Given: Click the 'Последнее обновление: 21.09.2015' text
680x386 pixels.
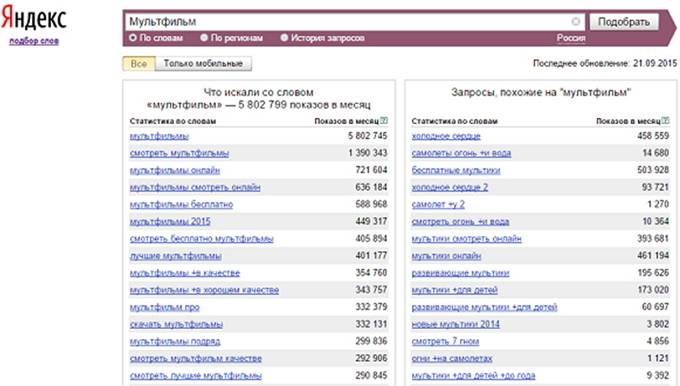Looking at the screenshot, I should coord(605,63).
